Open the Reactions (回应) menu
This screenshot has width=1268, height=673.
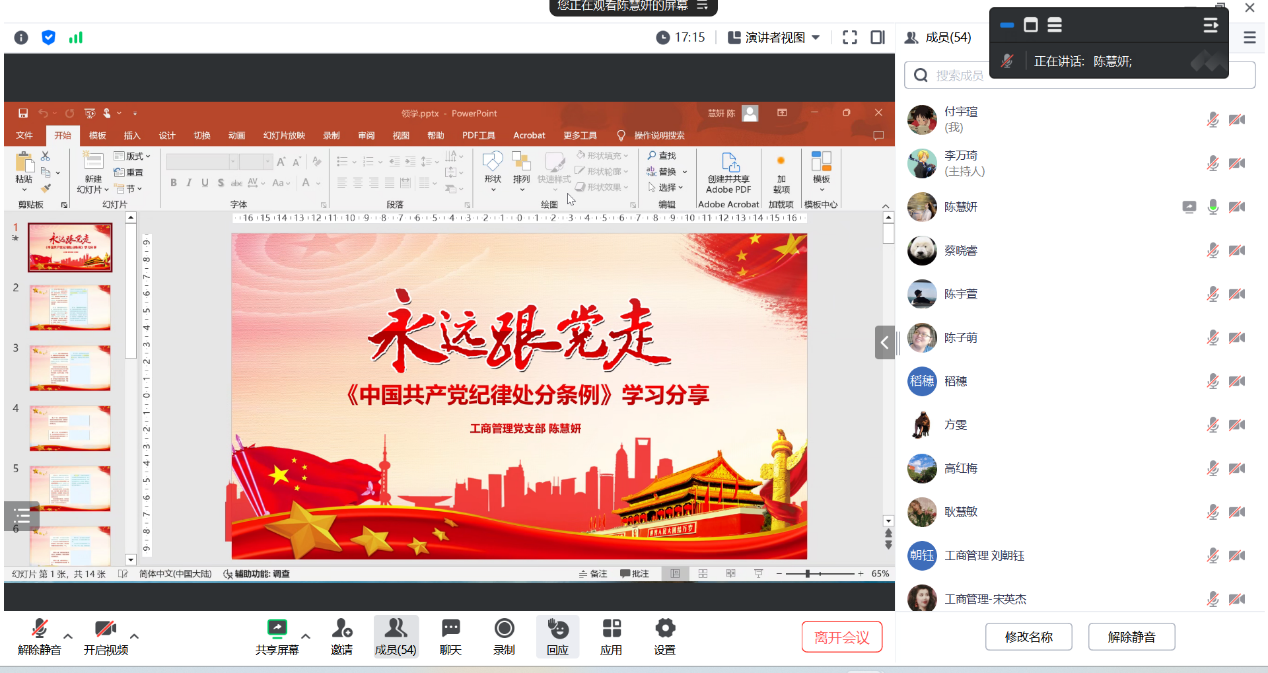coord(557,636)
